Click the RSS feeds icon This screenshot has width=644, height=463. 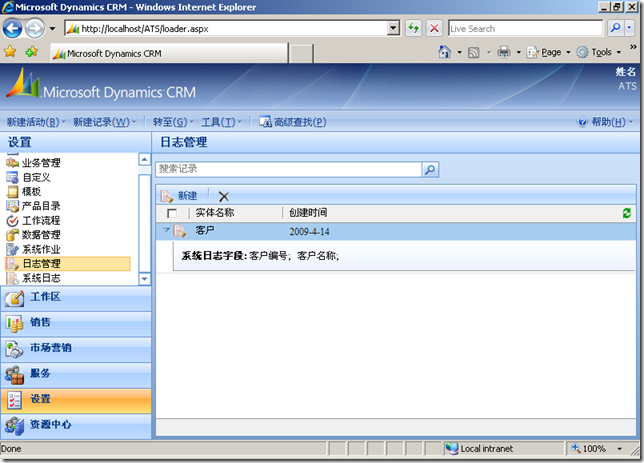tap(474, 53)
